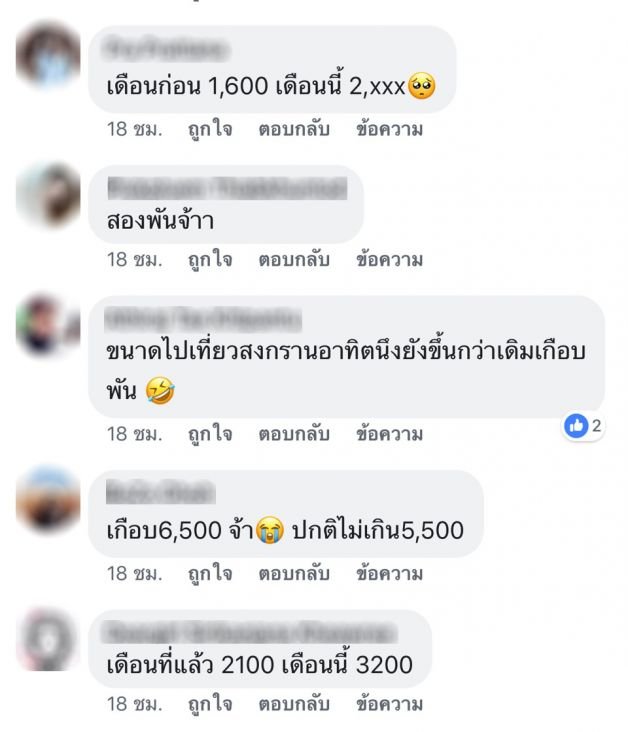Reply to the 'สองพันจ้าา' comment
Image resolution: width=628 pixels, height=732 pixels.
coord(294,260)
